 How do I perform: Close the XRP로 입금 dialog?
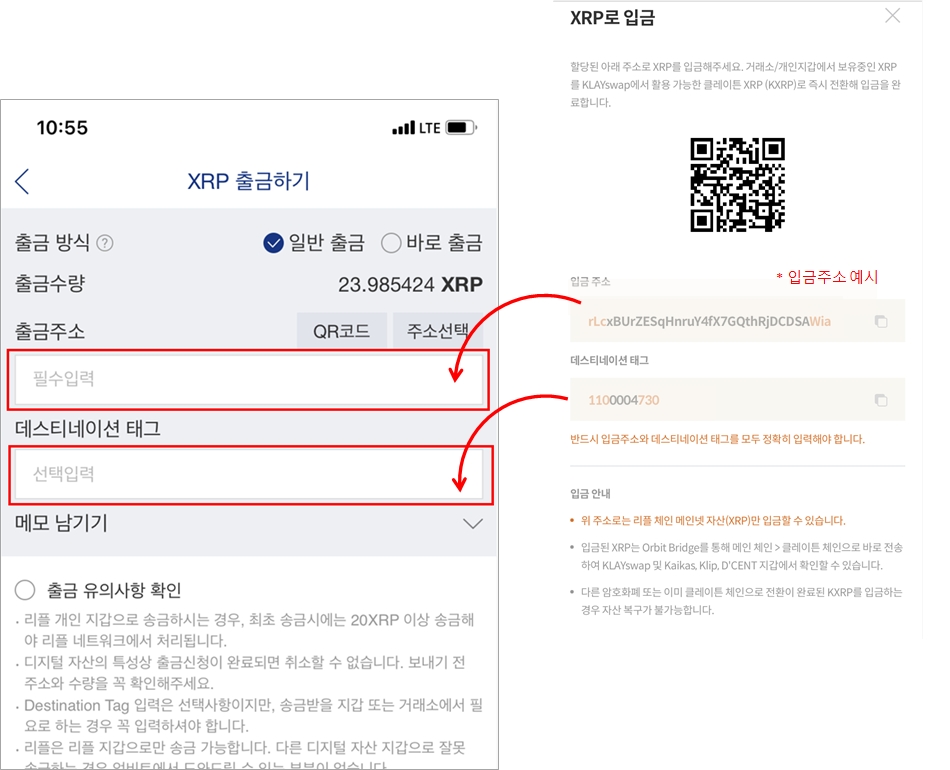click(x=892, y=16)
